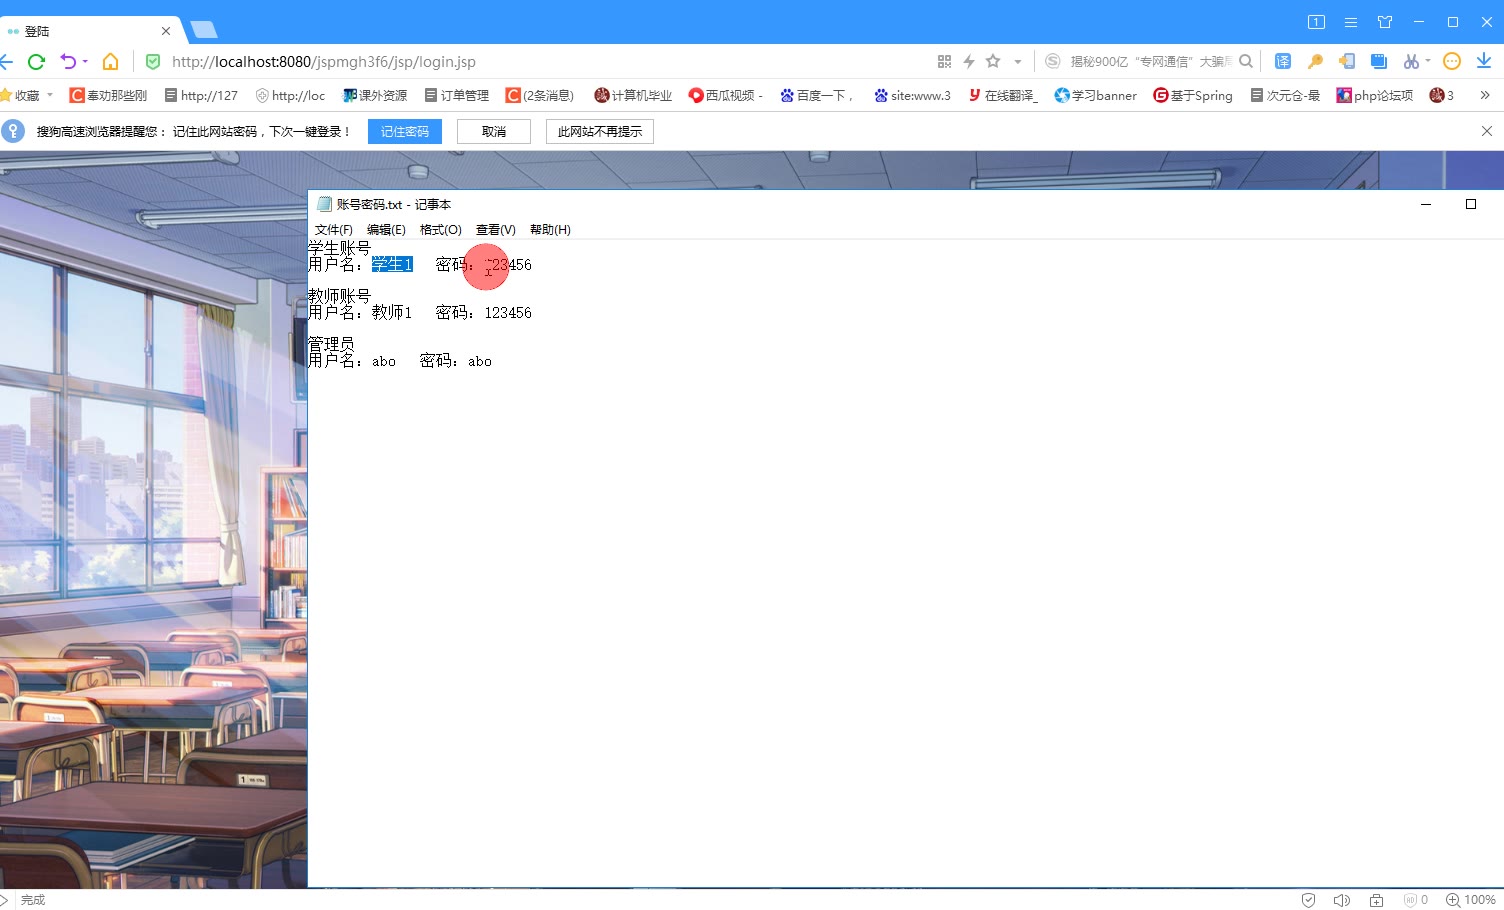Open the tab-count icon showing 1
1504x910 pixels.
[x=1316, y=22]
